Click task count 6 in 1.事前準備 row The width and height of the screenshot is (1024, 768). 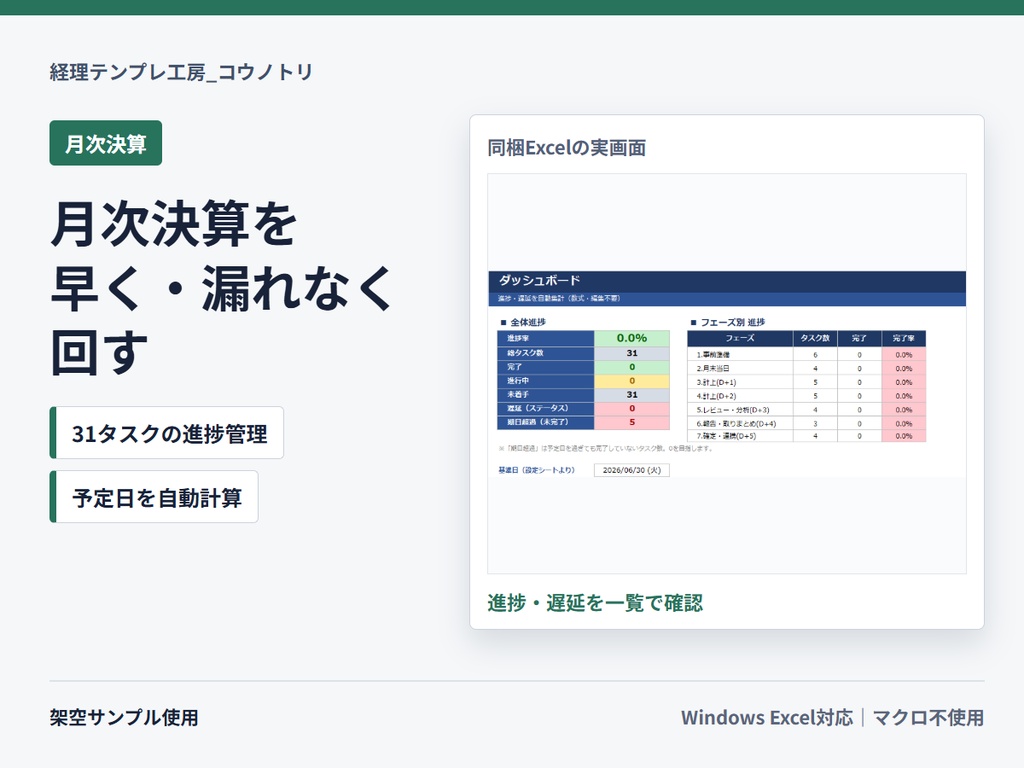(815, 355)
